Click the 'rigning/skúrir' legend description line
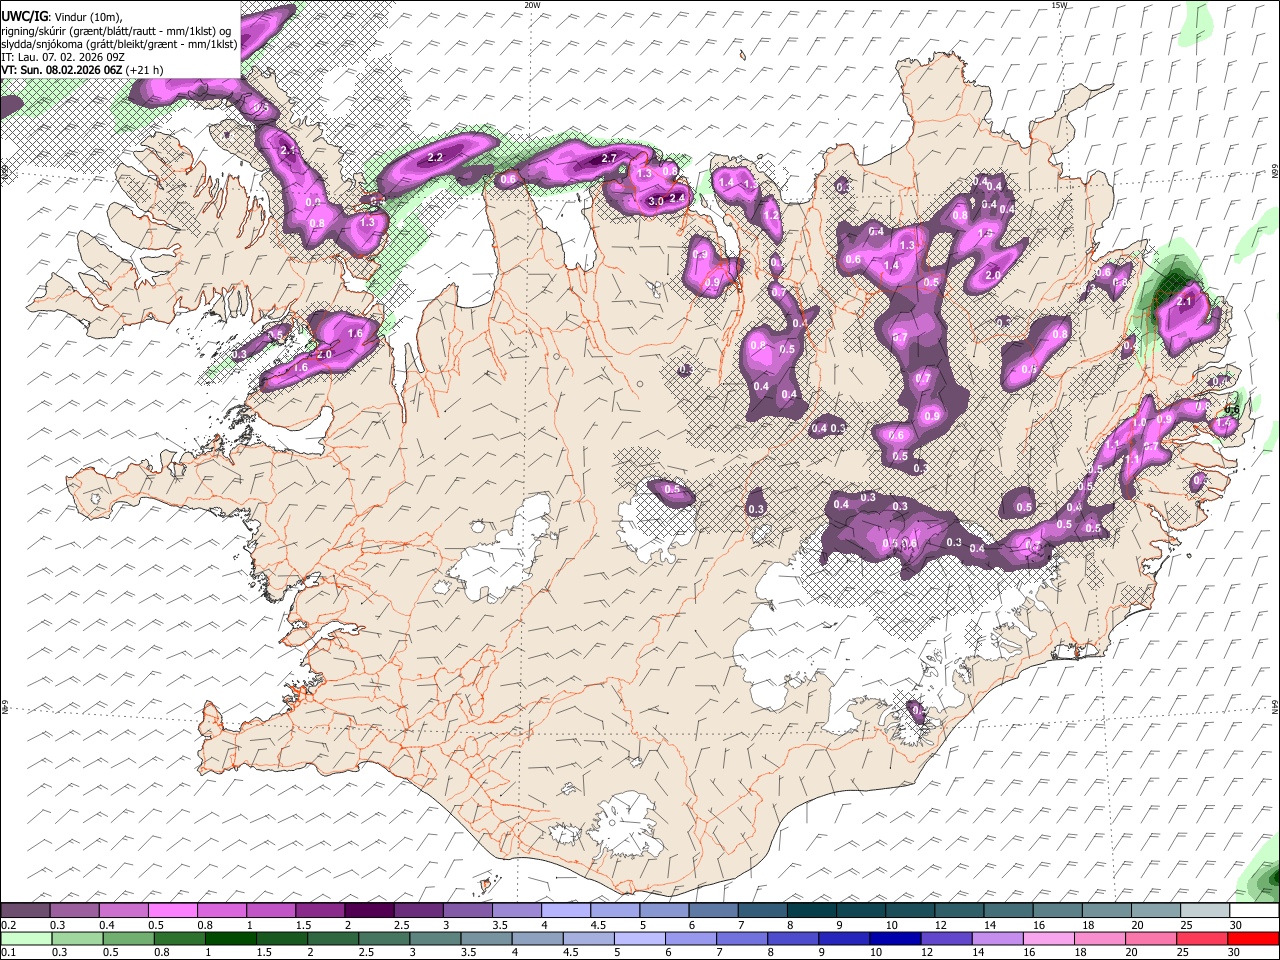Screen dimensions: 1280x960 tap(115, 30)
